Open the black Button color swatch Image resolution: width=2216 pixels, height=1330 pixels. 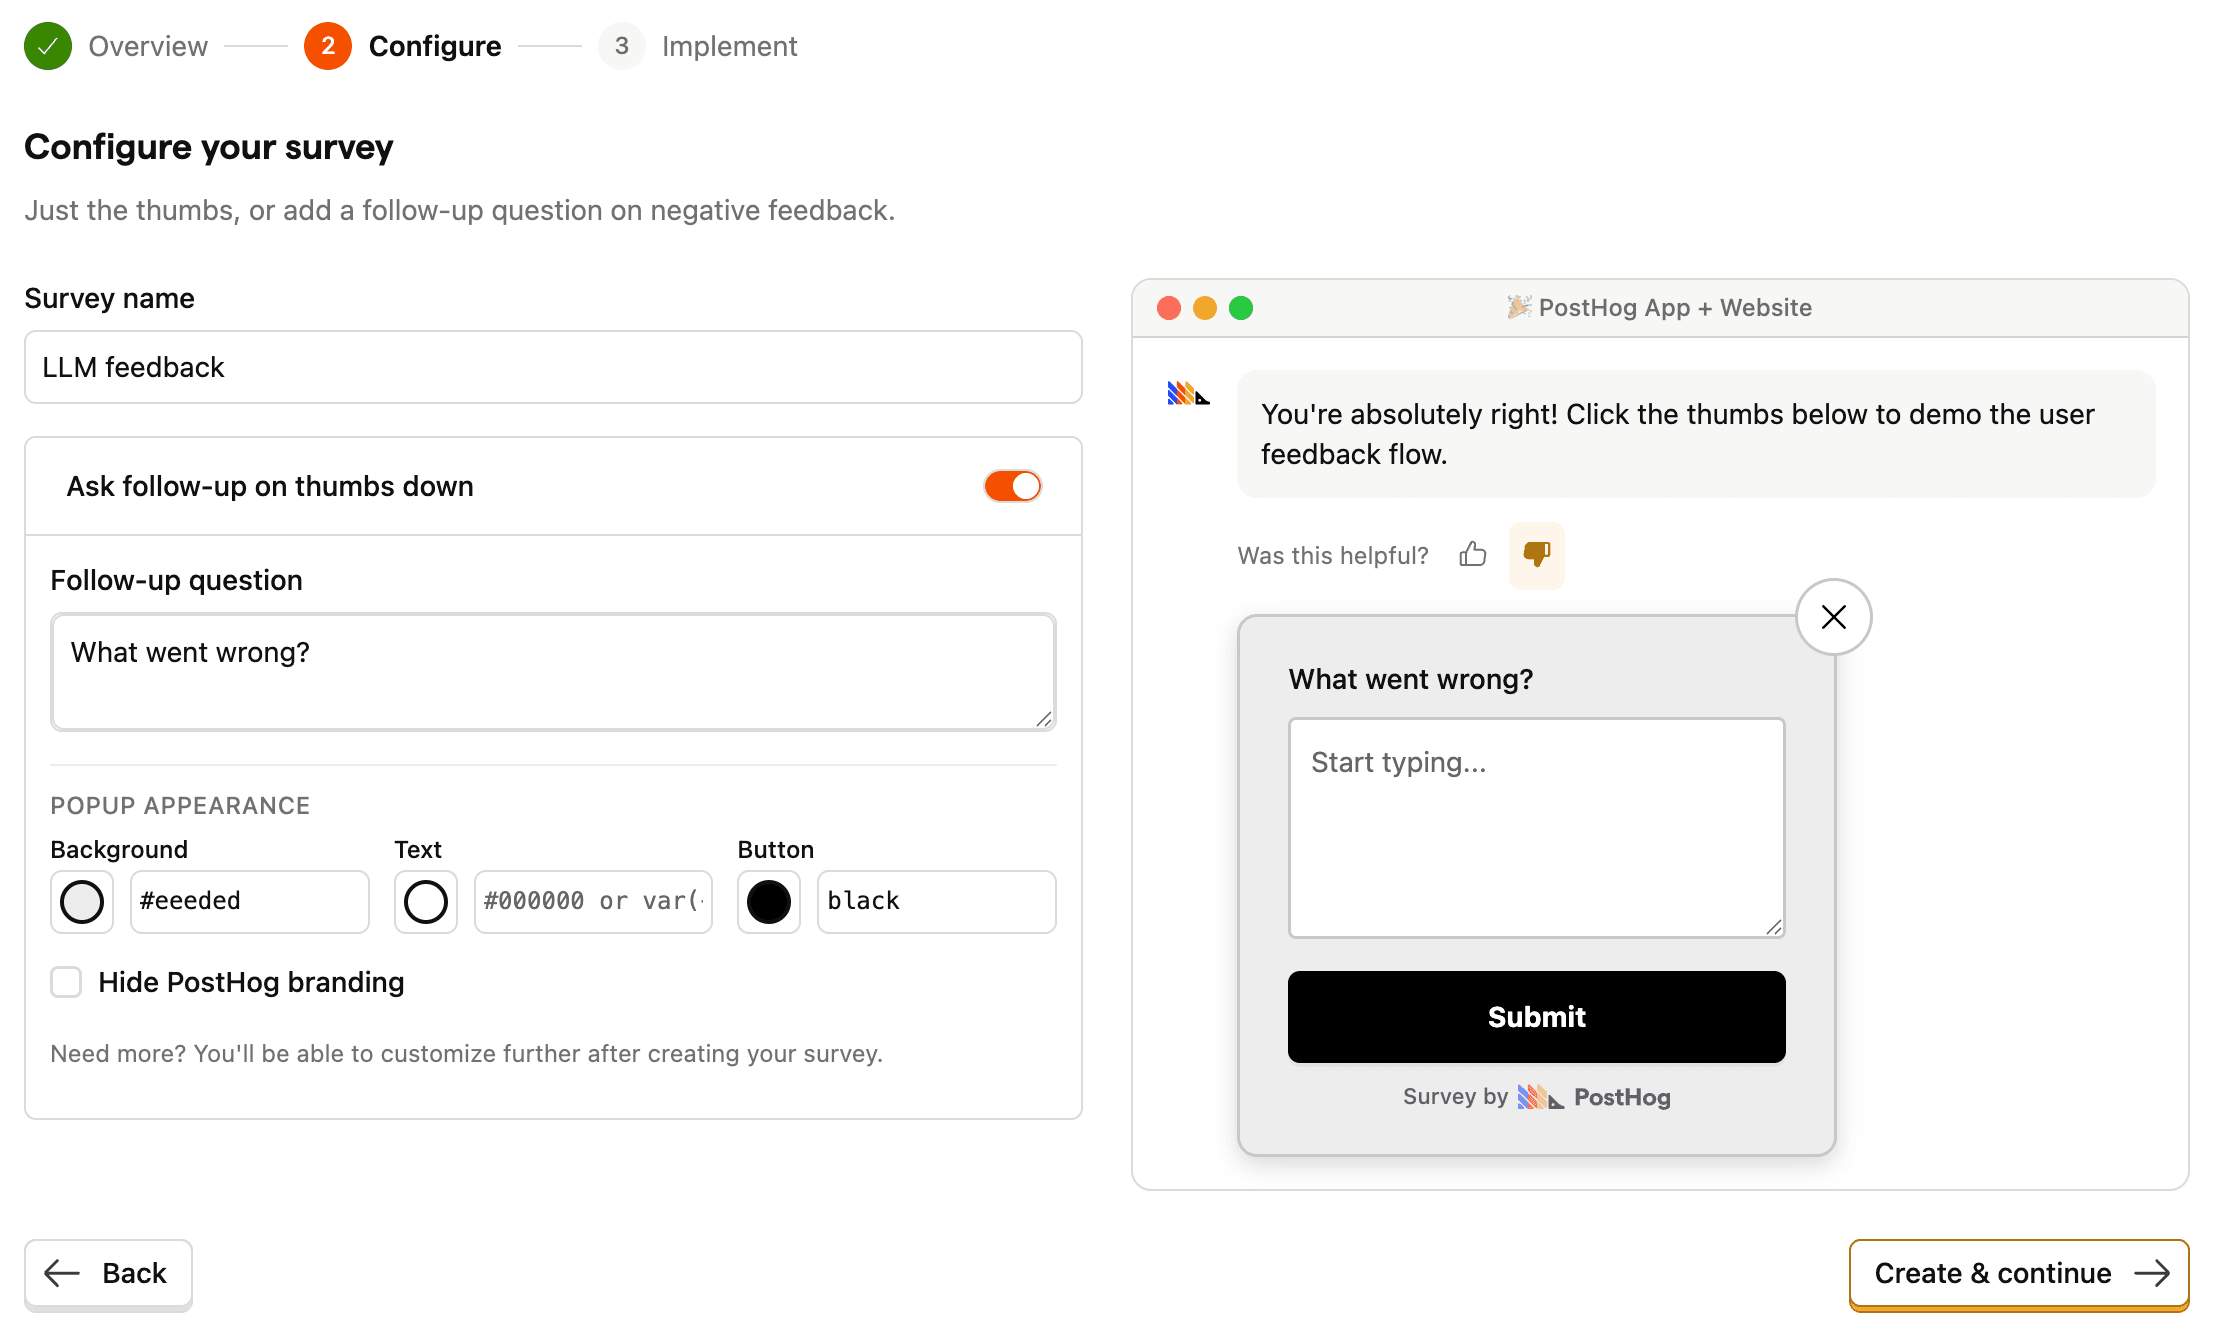768,901
